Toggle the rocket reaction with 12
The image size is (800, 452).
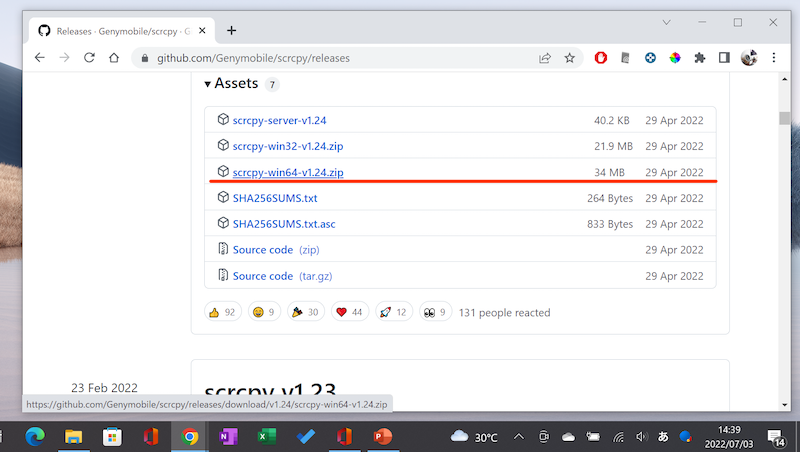pos(392,312)
